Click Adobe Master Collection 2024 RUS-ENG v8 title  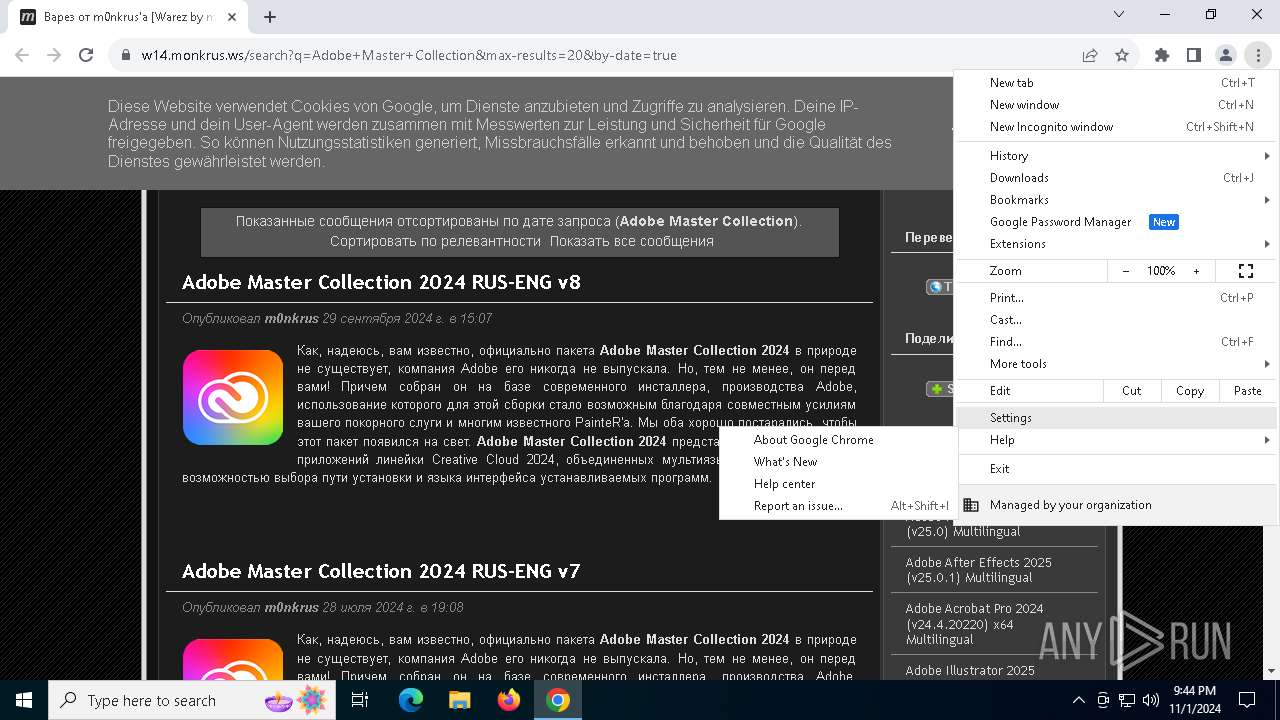[381, 282]
